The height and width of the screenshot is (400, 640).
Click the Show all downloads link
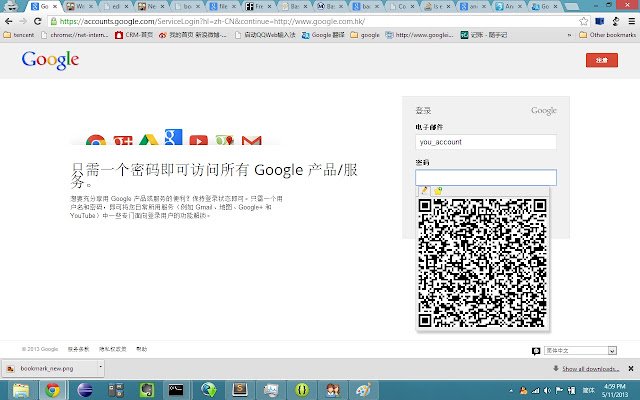(x=590, y=369)
